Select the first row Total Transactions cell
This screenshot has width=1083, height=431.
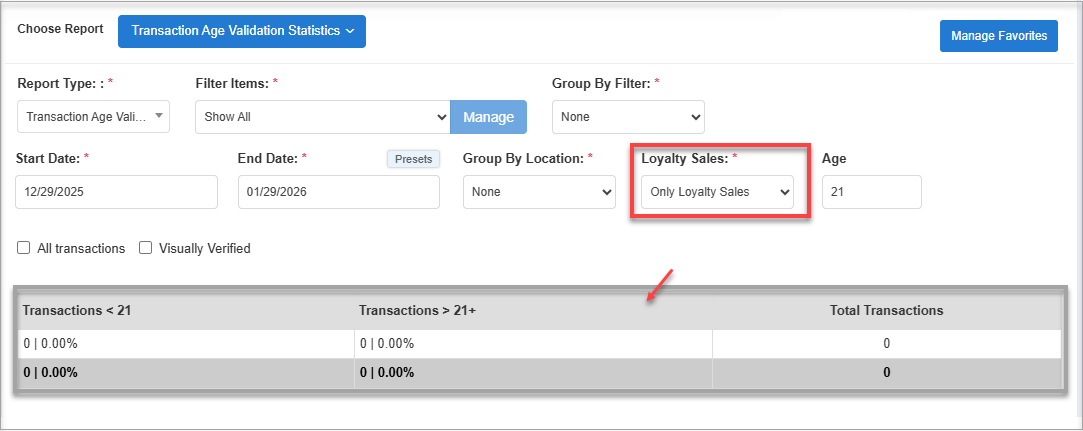click(886, 343)
